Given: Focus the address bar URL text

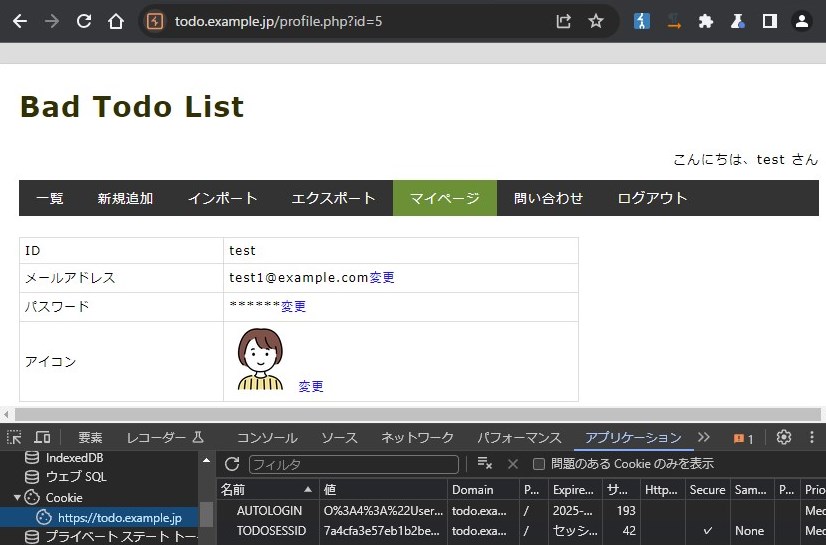Looking at the screenshot, I should [278, 22].
